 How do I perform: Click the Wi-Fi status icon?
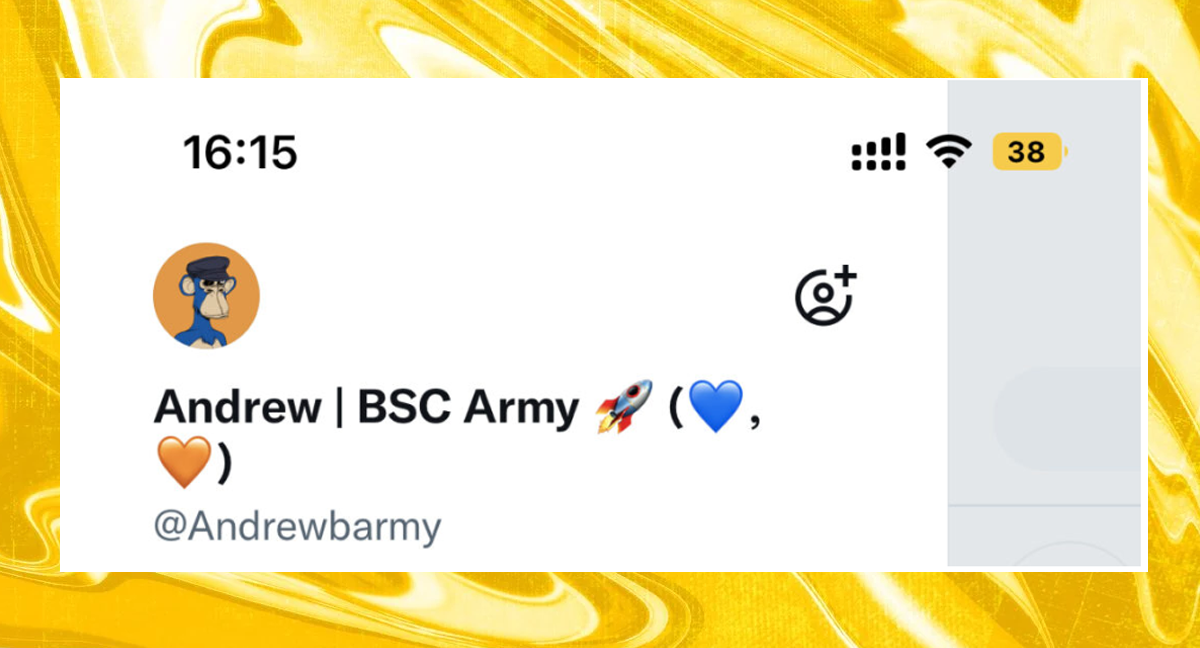click(x=949, y=152)
